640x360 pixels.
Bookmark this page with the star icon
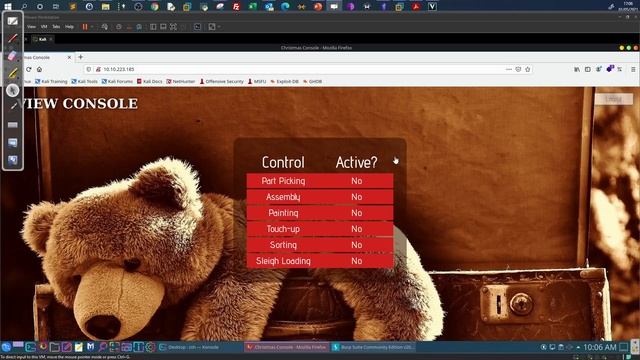coord(528,69)
